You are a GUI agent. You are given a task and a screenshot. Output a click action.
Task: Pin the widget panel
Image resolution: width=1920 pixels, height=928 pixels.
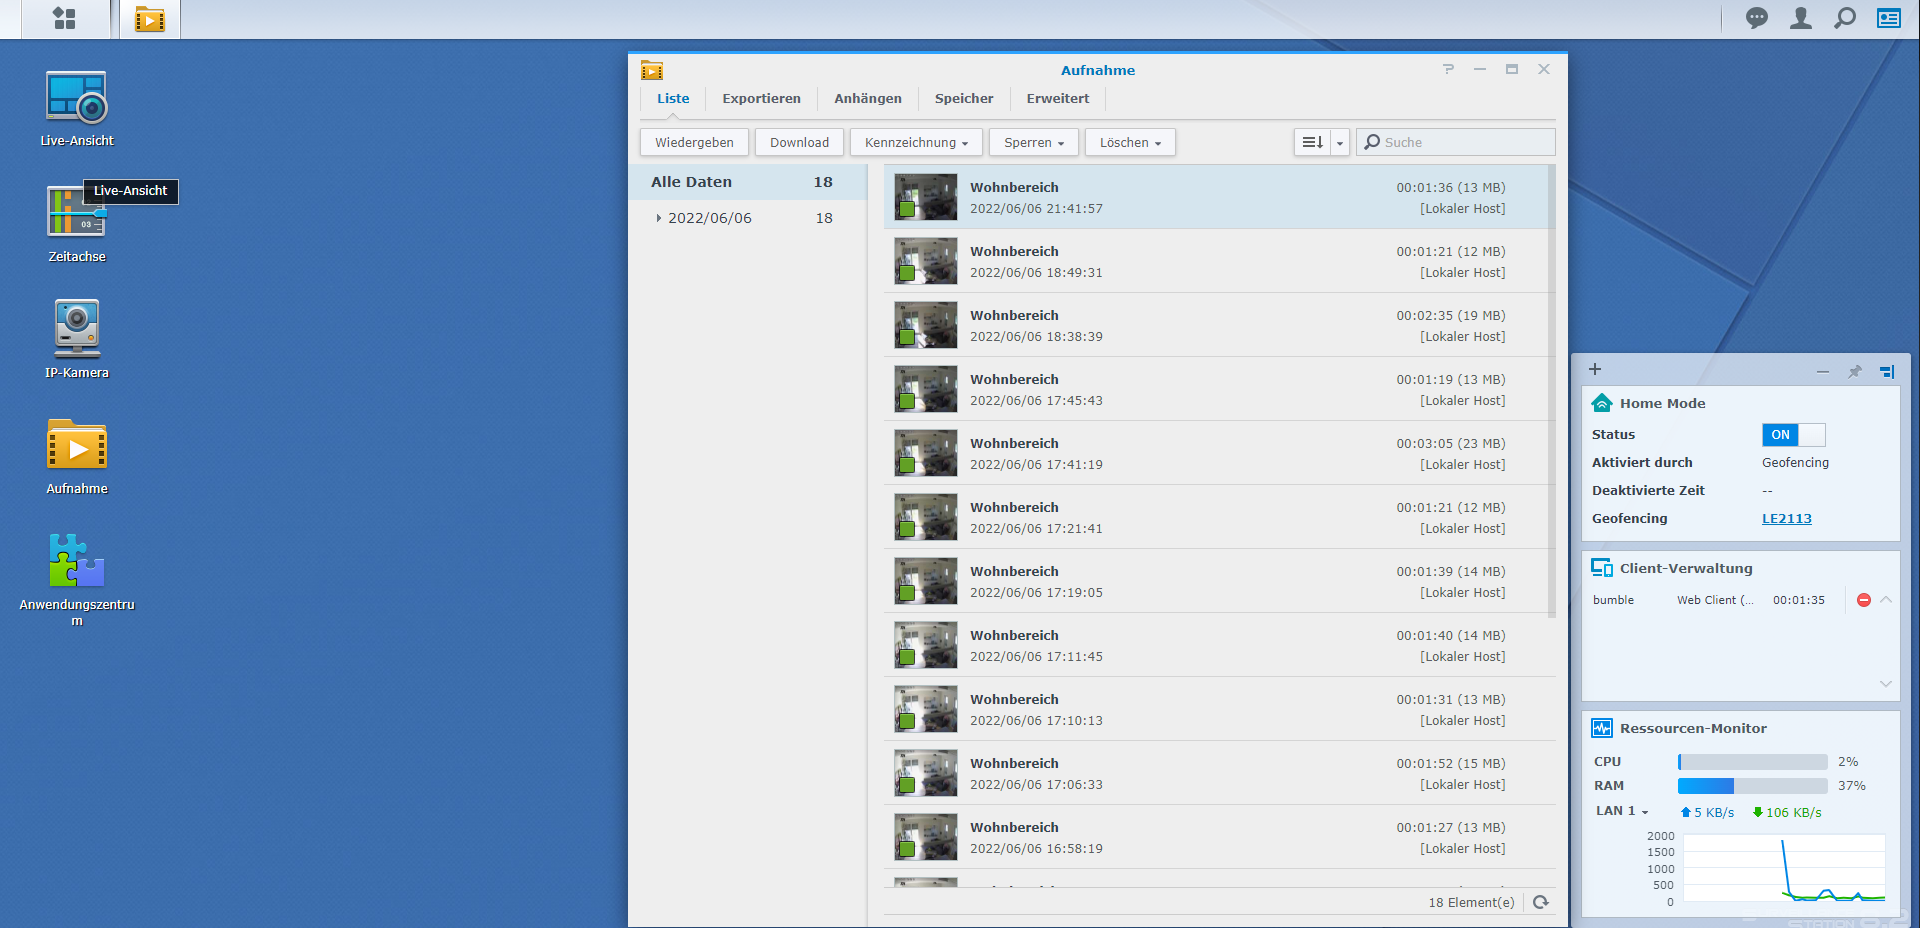coord(1855,371)
